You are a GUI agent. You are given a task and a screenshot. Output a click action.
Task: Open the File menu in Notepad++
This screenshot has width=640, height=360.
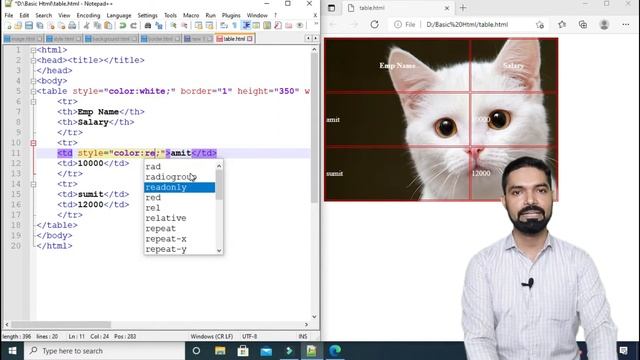[x=9, y=15]
